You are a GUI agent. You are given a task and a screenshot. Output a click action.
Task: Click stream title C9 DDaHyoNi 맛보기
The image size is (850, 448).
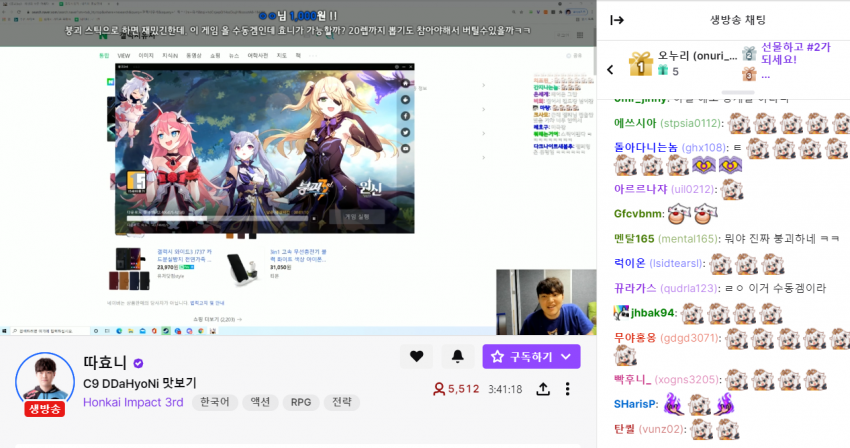click(x=140, y=383)
